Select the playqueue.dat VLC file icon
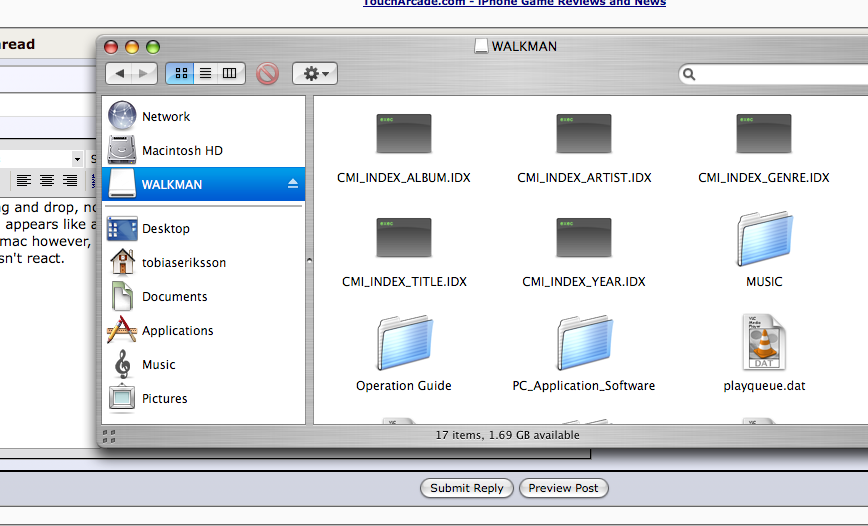The height and width of the screenshot is (526, 868). 764,342
